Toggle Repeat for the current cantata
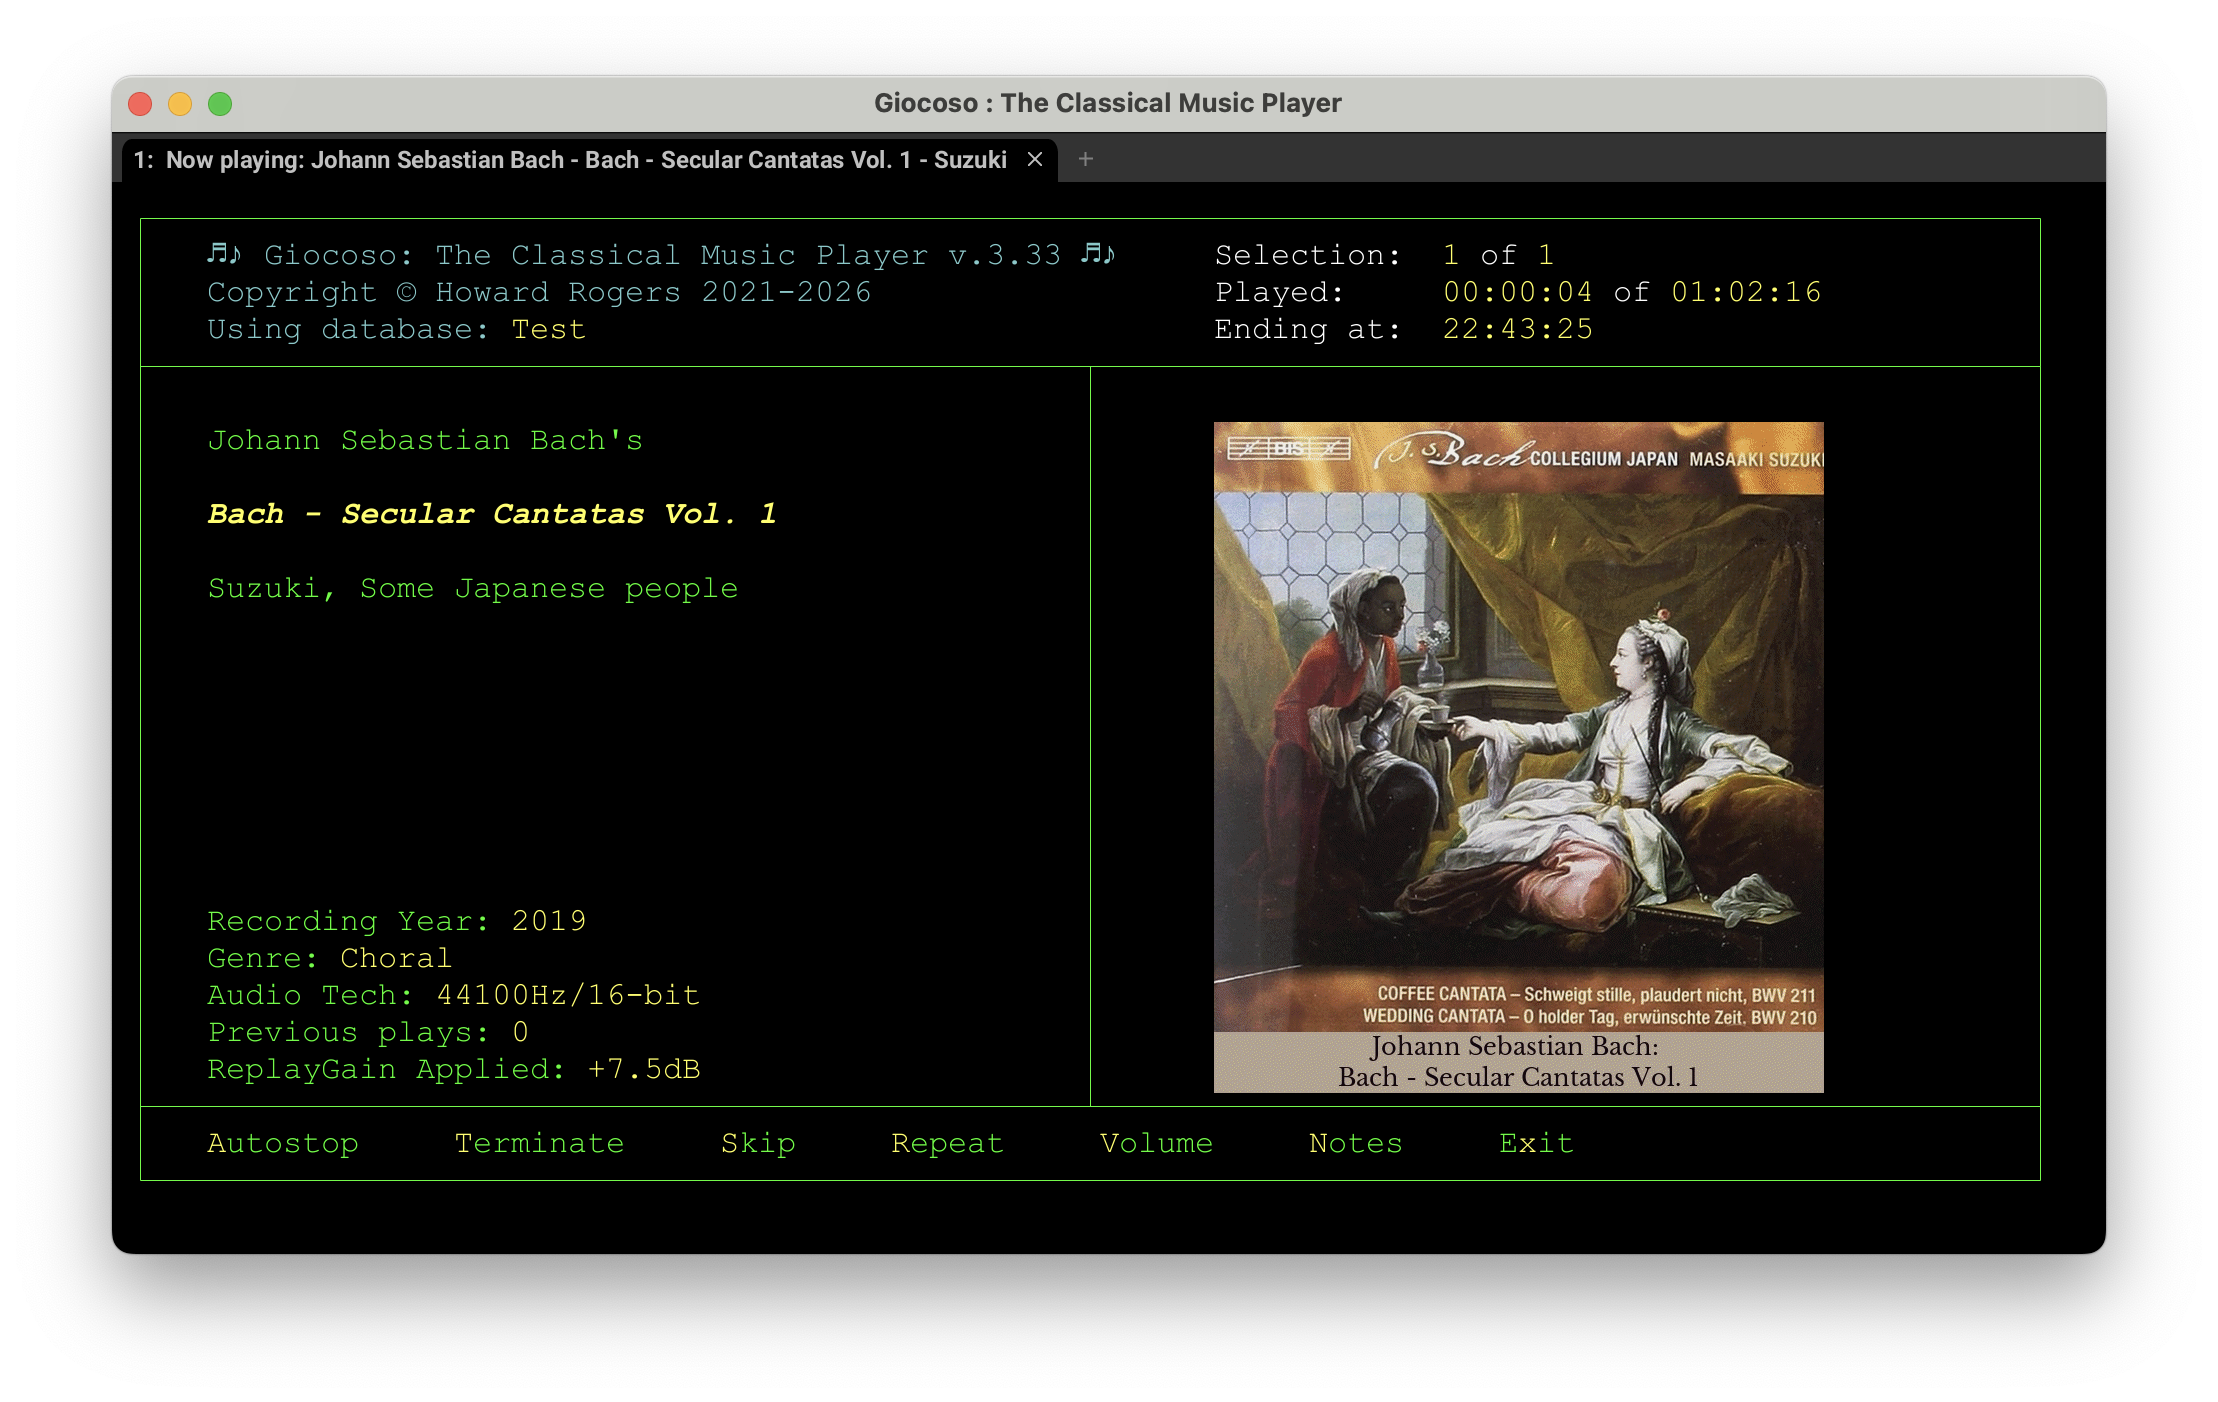 tap(946, 1143)
